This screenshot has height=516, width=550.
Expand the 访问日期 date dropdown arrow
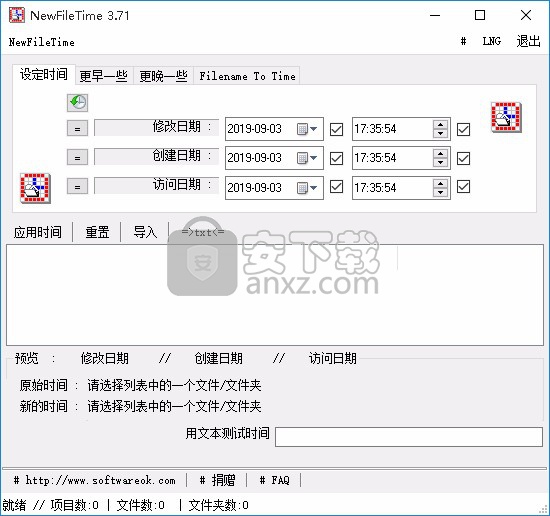point(314,188)
